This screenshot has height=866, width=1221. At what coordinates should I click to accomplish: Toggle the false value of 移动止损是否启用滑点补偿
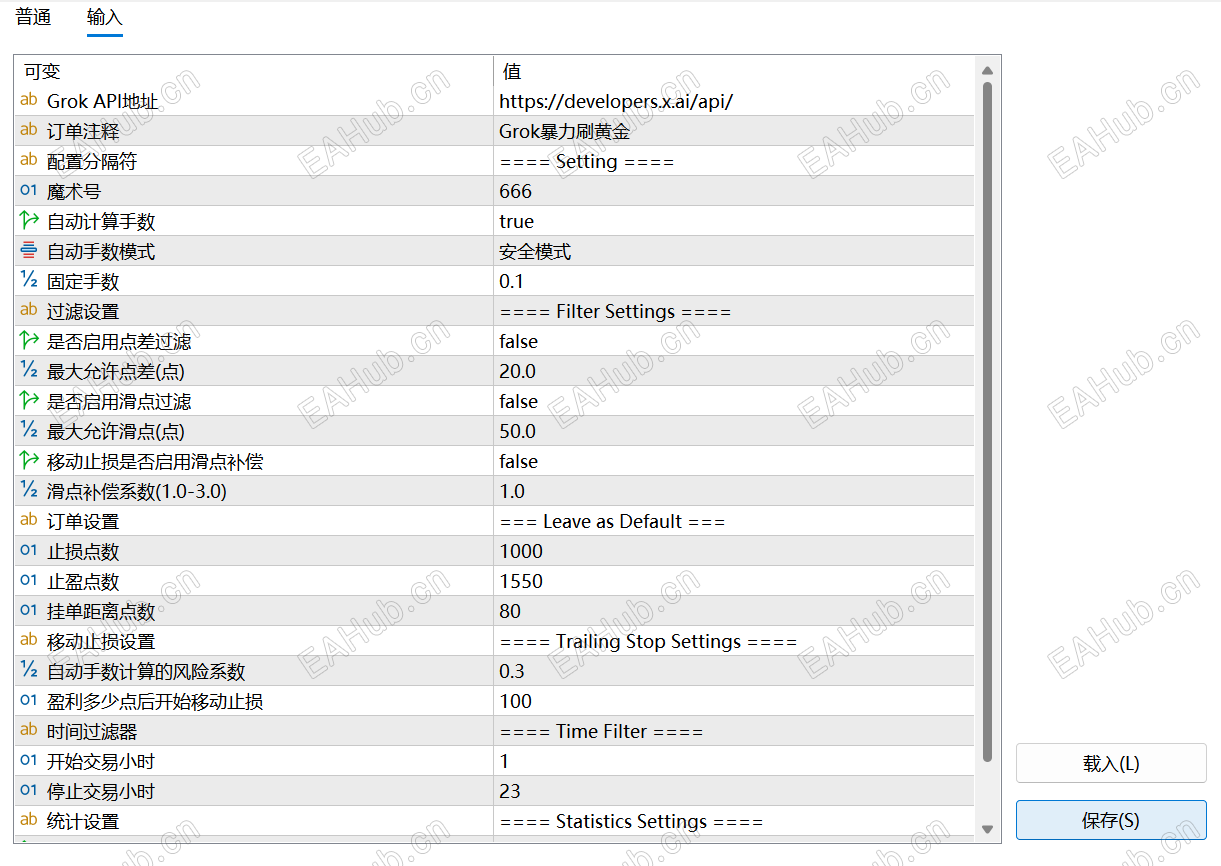pos(734,461)
